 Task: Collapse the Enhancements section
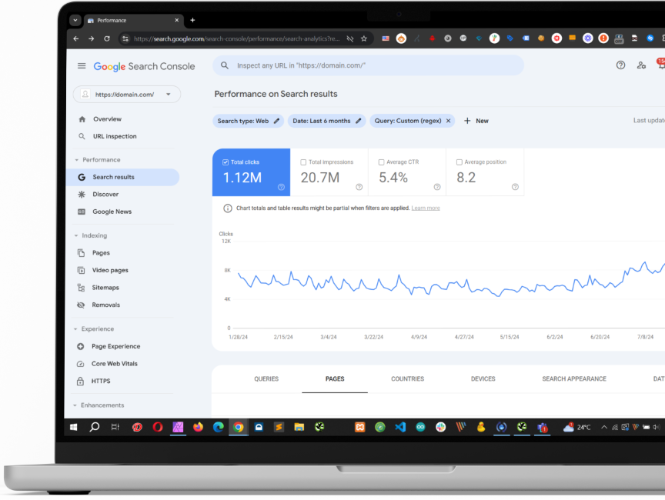[x=75, y=405]
